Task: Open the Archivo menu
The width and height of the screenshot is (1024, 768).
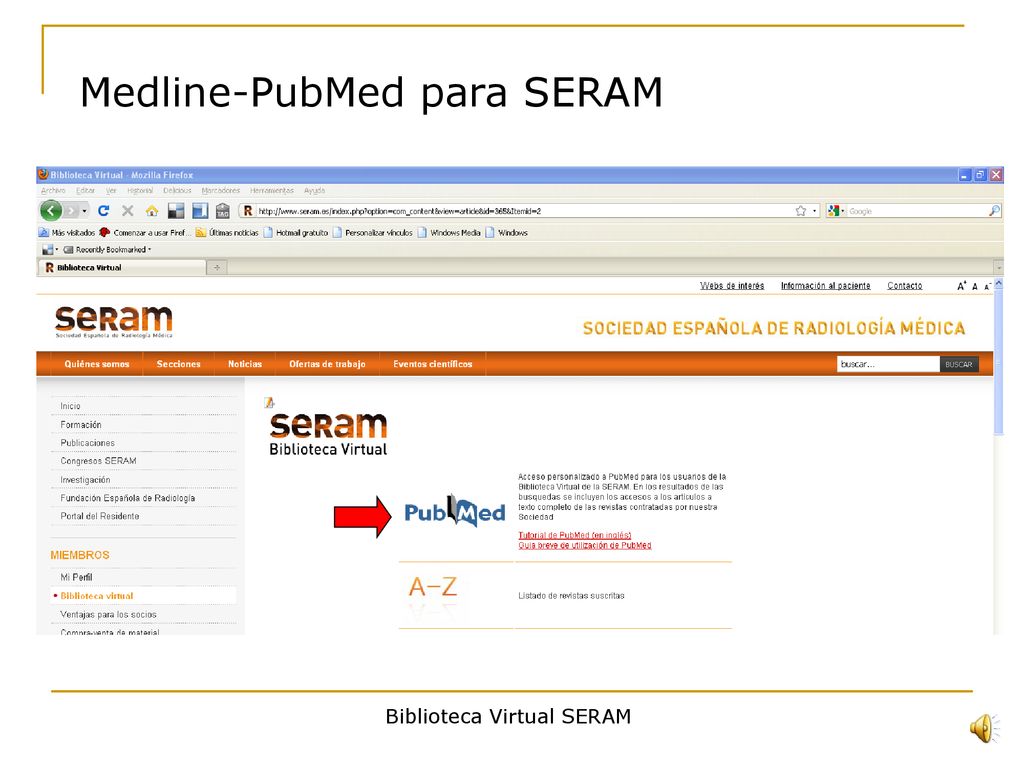Action: tap(53, 191)
